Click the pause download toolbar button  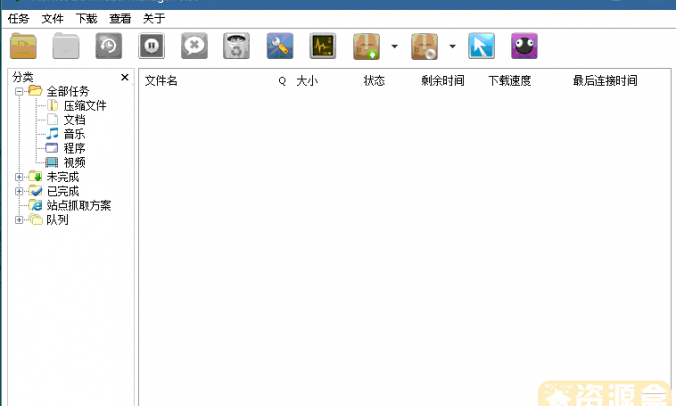click(x=151, y=46)
